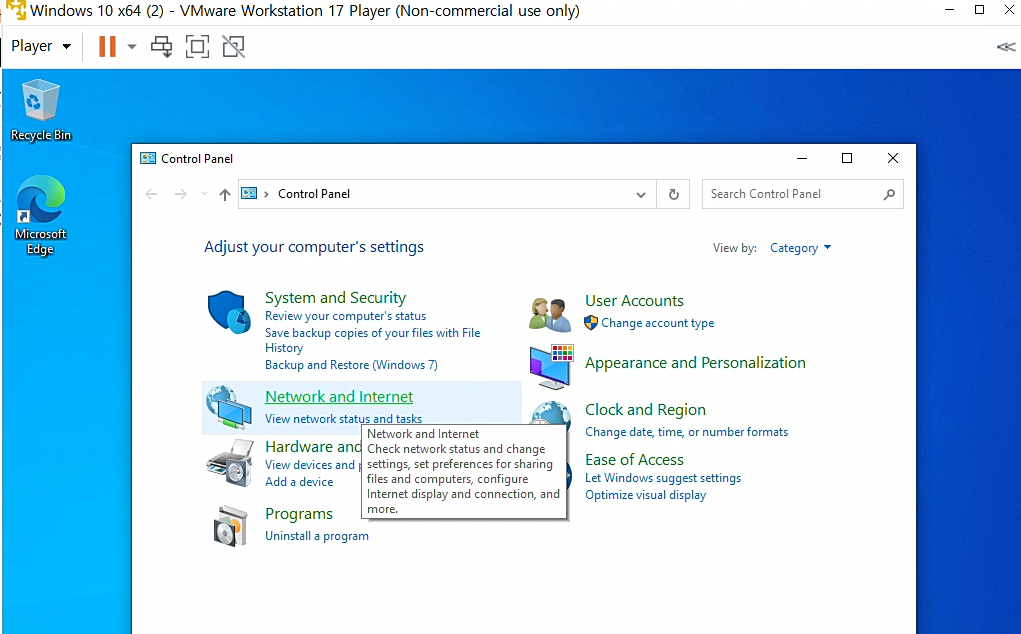Open Change date, time, or number formats
Screen dimensions: 1021x634
pyautogui.click(x=686, y=432)
